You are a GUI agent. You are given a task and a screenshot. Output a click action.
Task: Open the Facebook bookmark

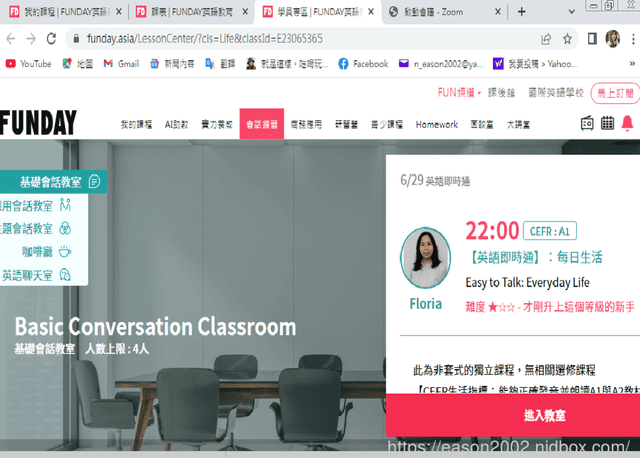click(363, 64)
